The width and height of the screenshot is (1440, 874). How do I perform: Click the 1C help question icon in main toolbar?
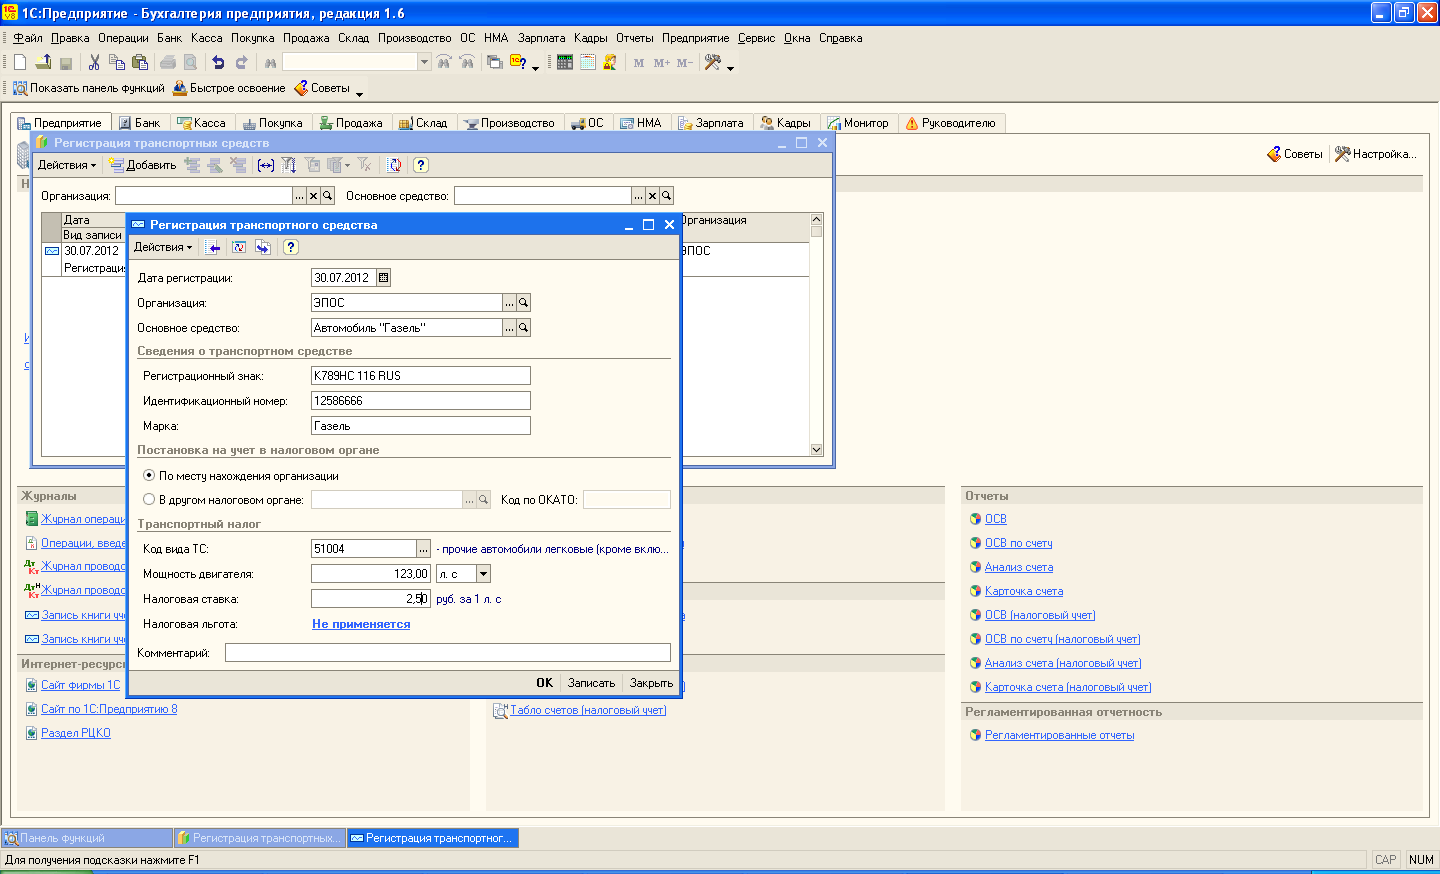tap(518, 62)
